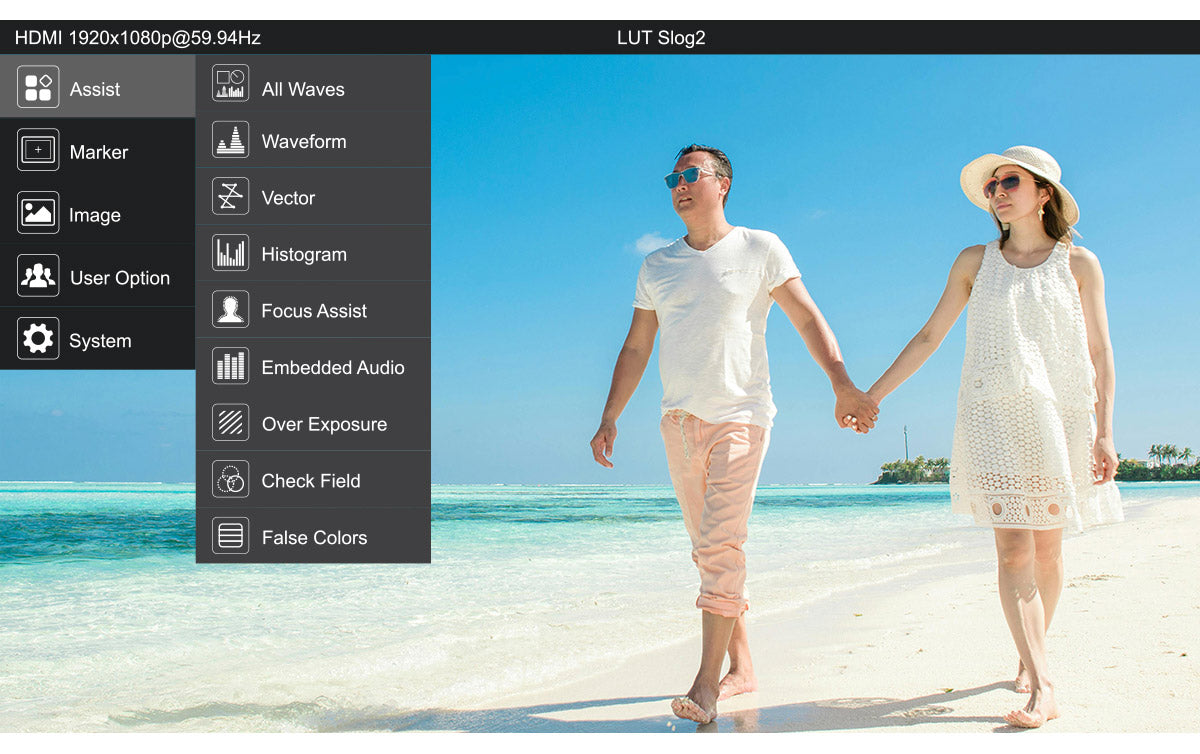1200x754 pixels.
Task: Click the System gear icon
Action: pos(38,340)
